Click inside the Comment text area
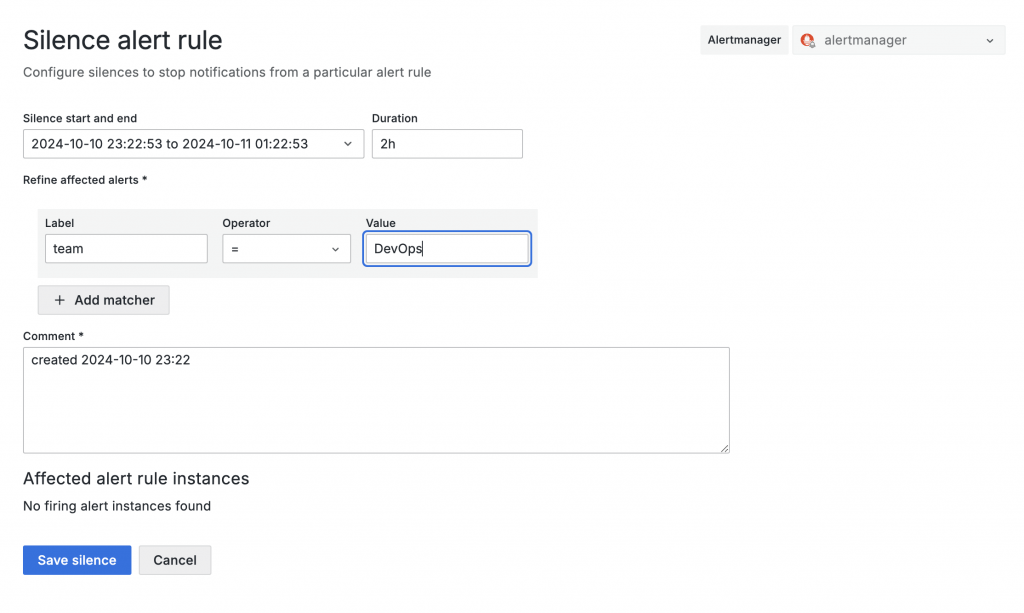 click(x=376, y=400)
